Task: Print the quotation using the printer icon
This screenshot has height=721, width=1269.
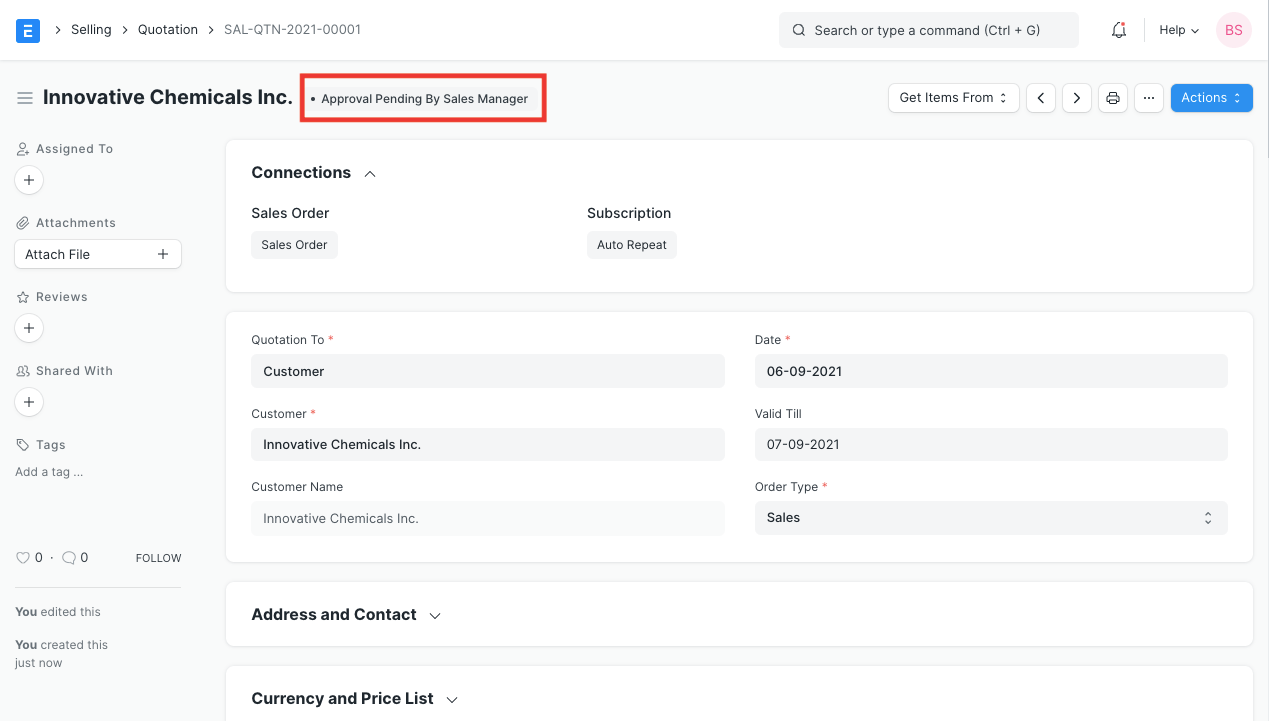Action: coord(1113,97)
